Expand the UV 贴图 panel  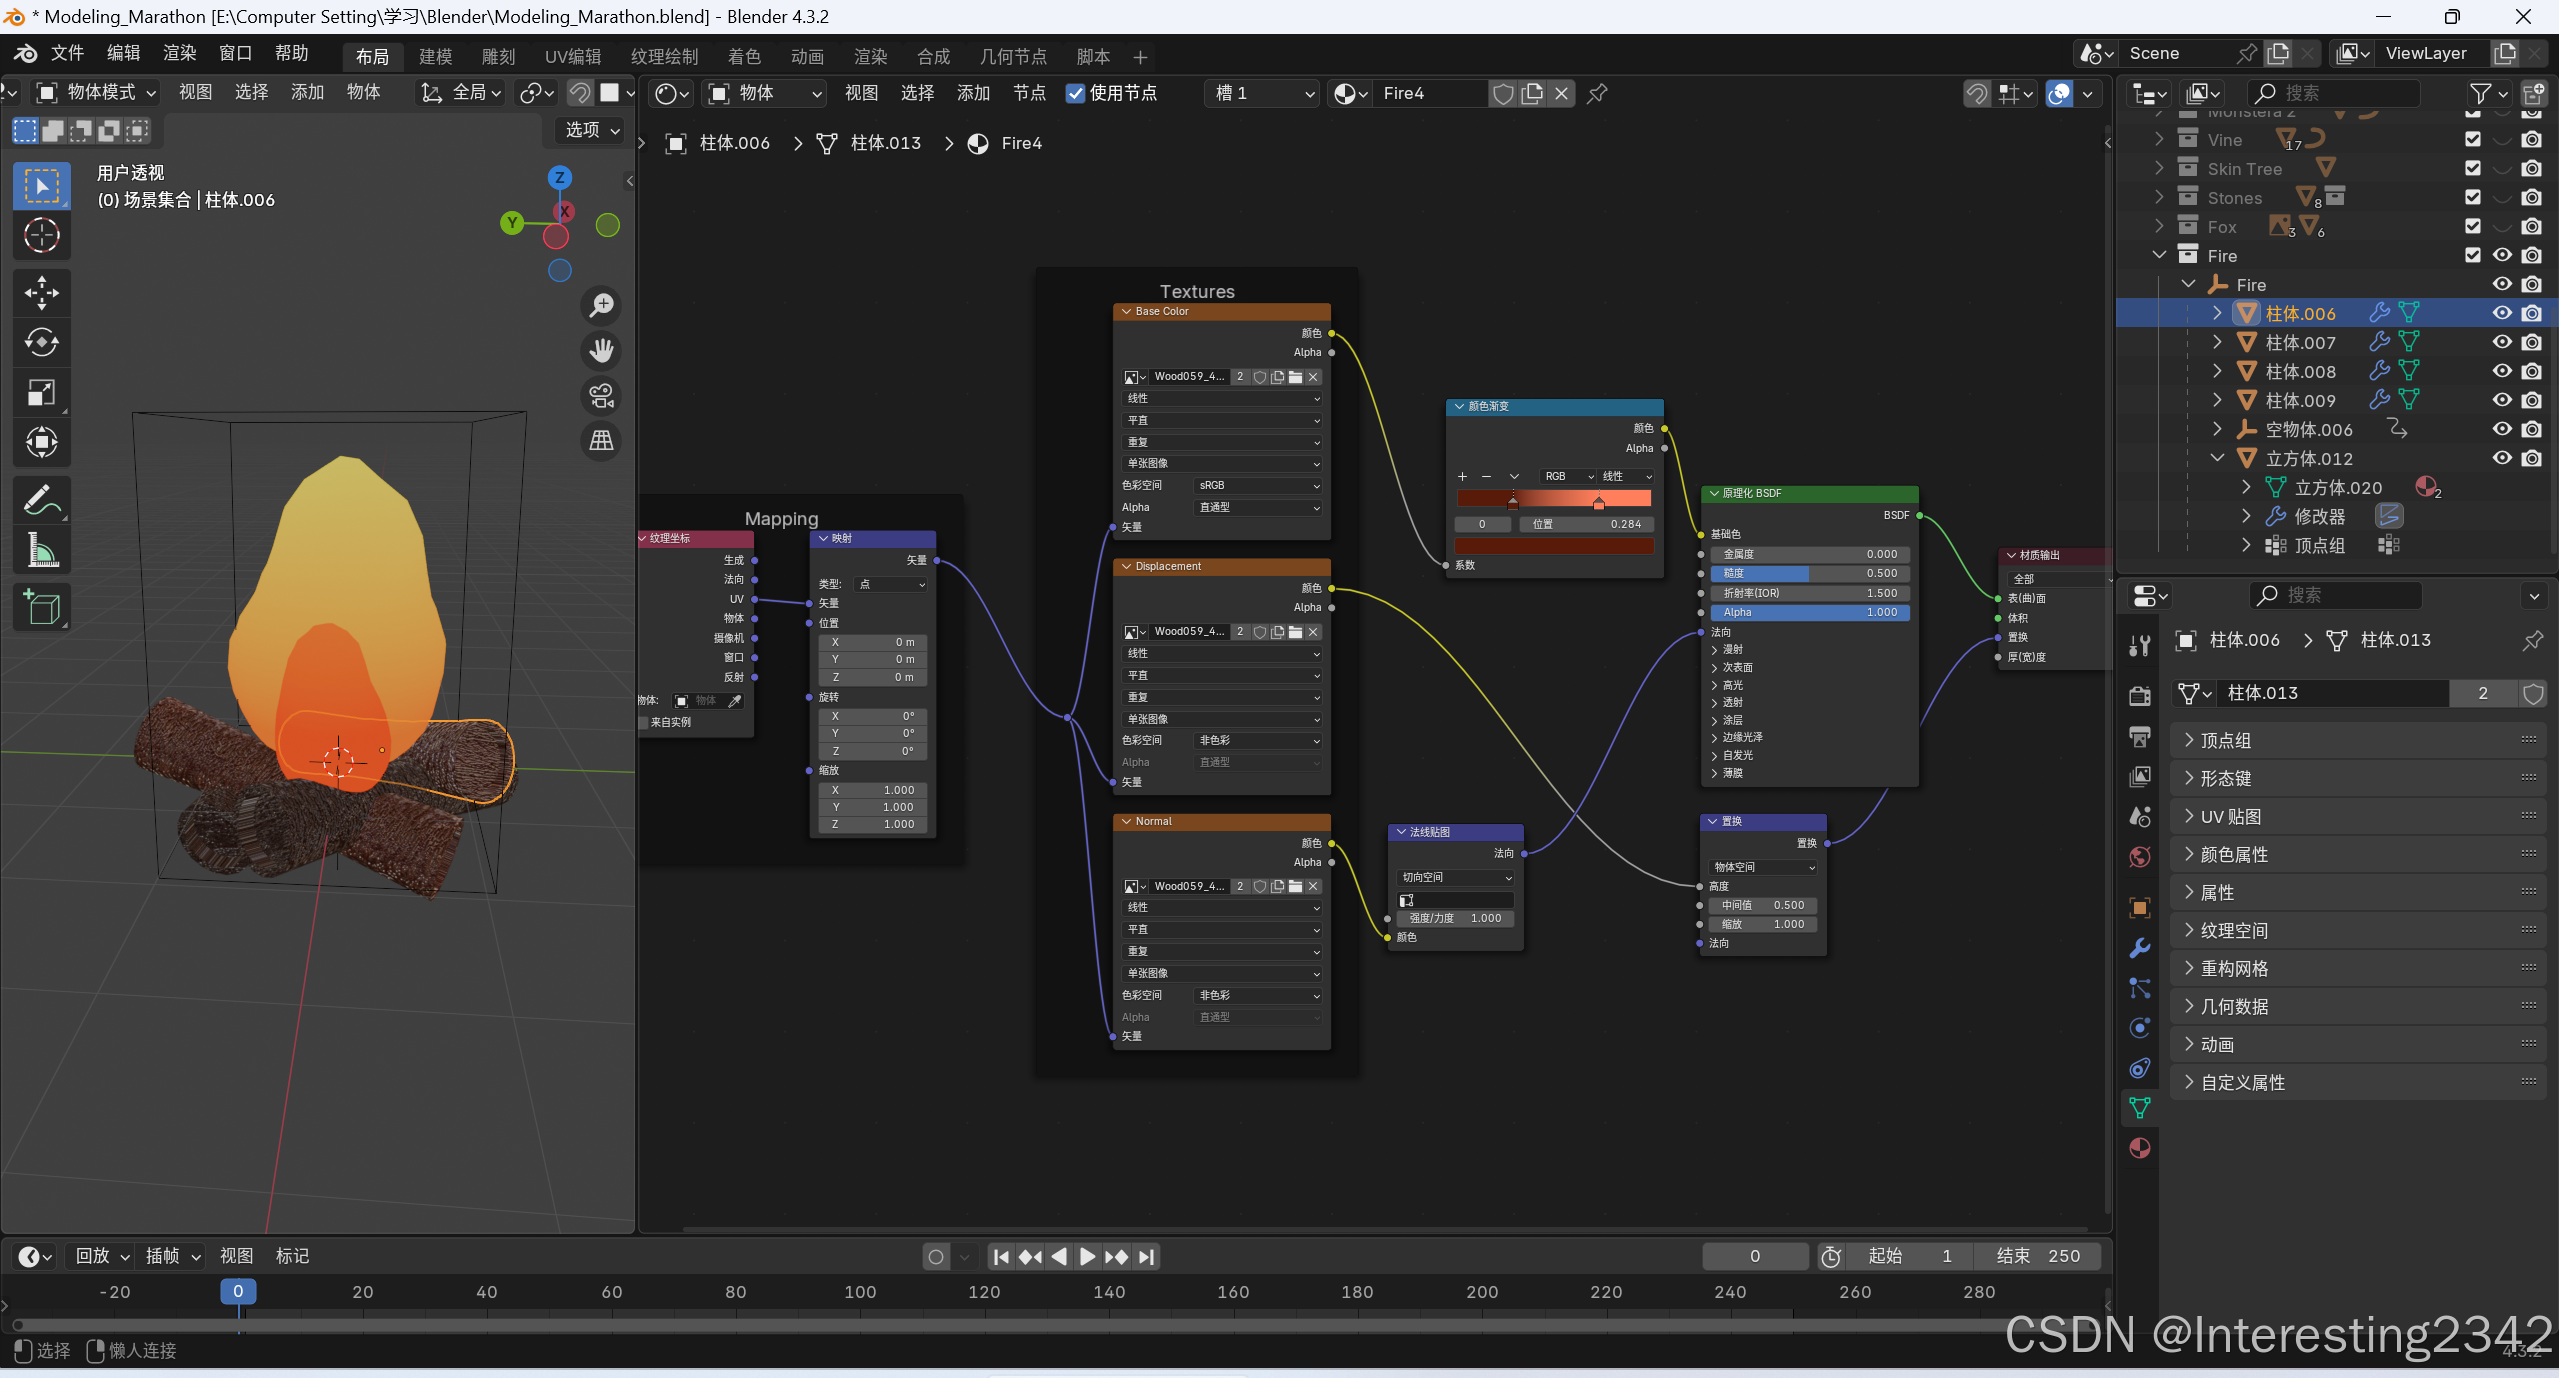pos(2230,816)
